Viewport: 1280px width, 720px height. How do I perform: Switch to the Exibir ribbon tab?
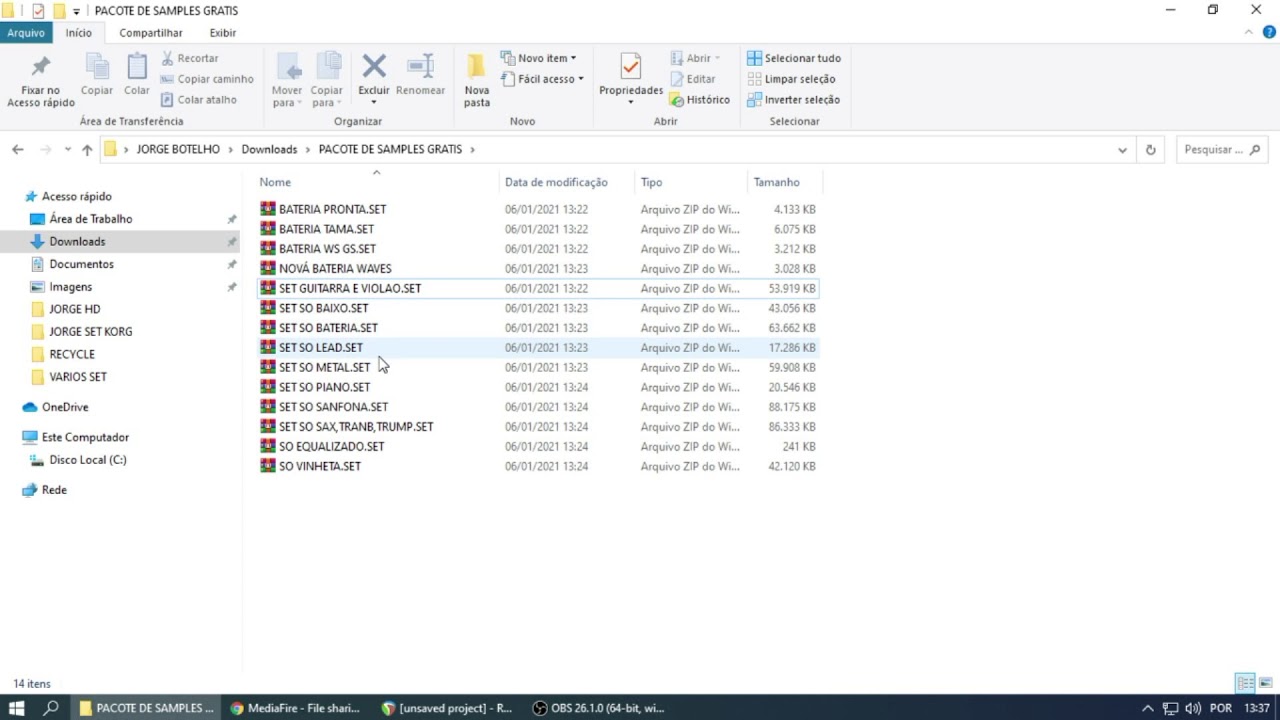223,33
